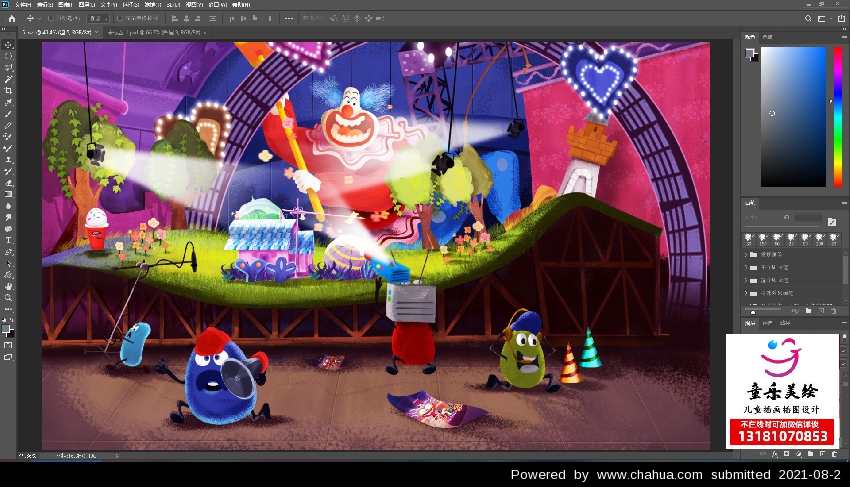850x487 pixels.
Task: Open the 编辑 (Edit) menu
Action: 44,4
